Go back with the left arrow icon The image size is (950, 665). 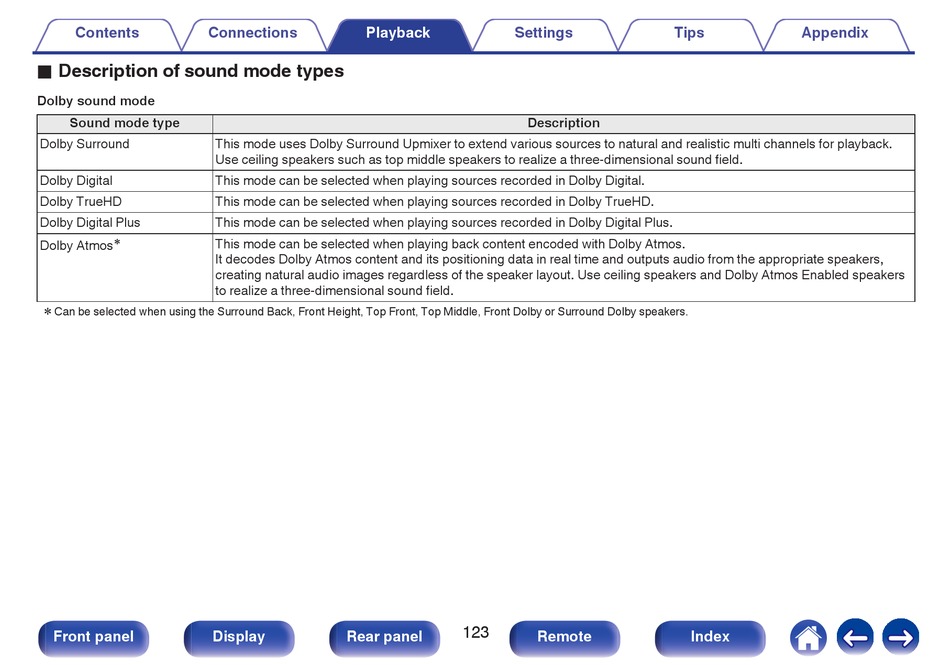855,637
